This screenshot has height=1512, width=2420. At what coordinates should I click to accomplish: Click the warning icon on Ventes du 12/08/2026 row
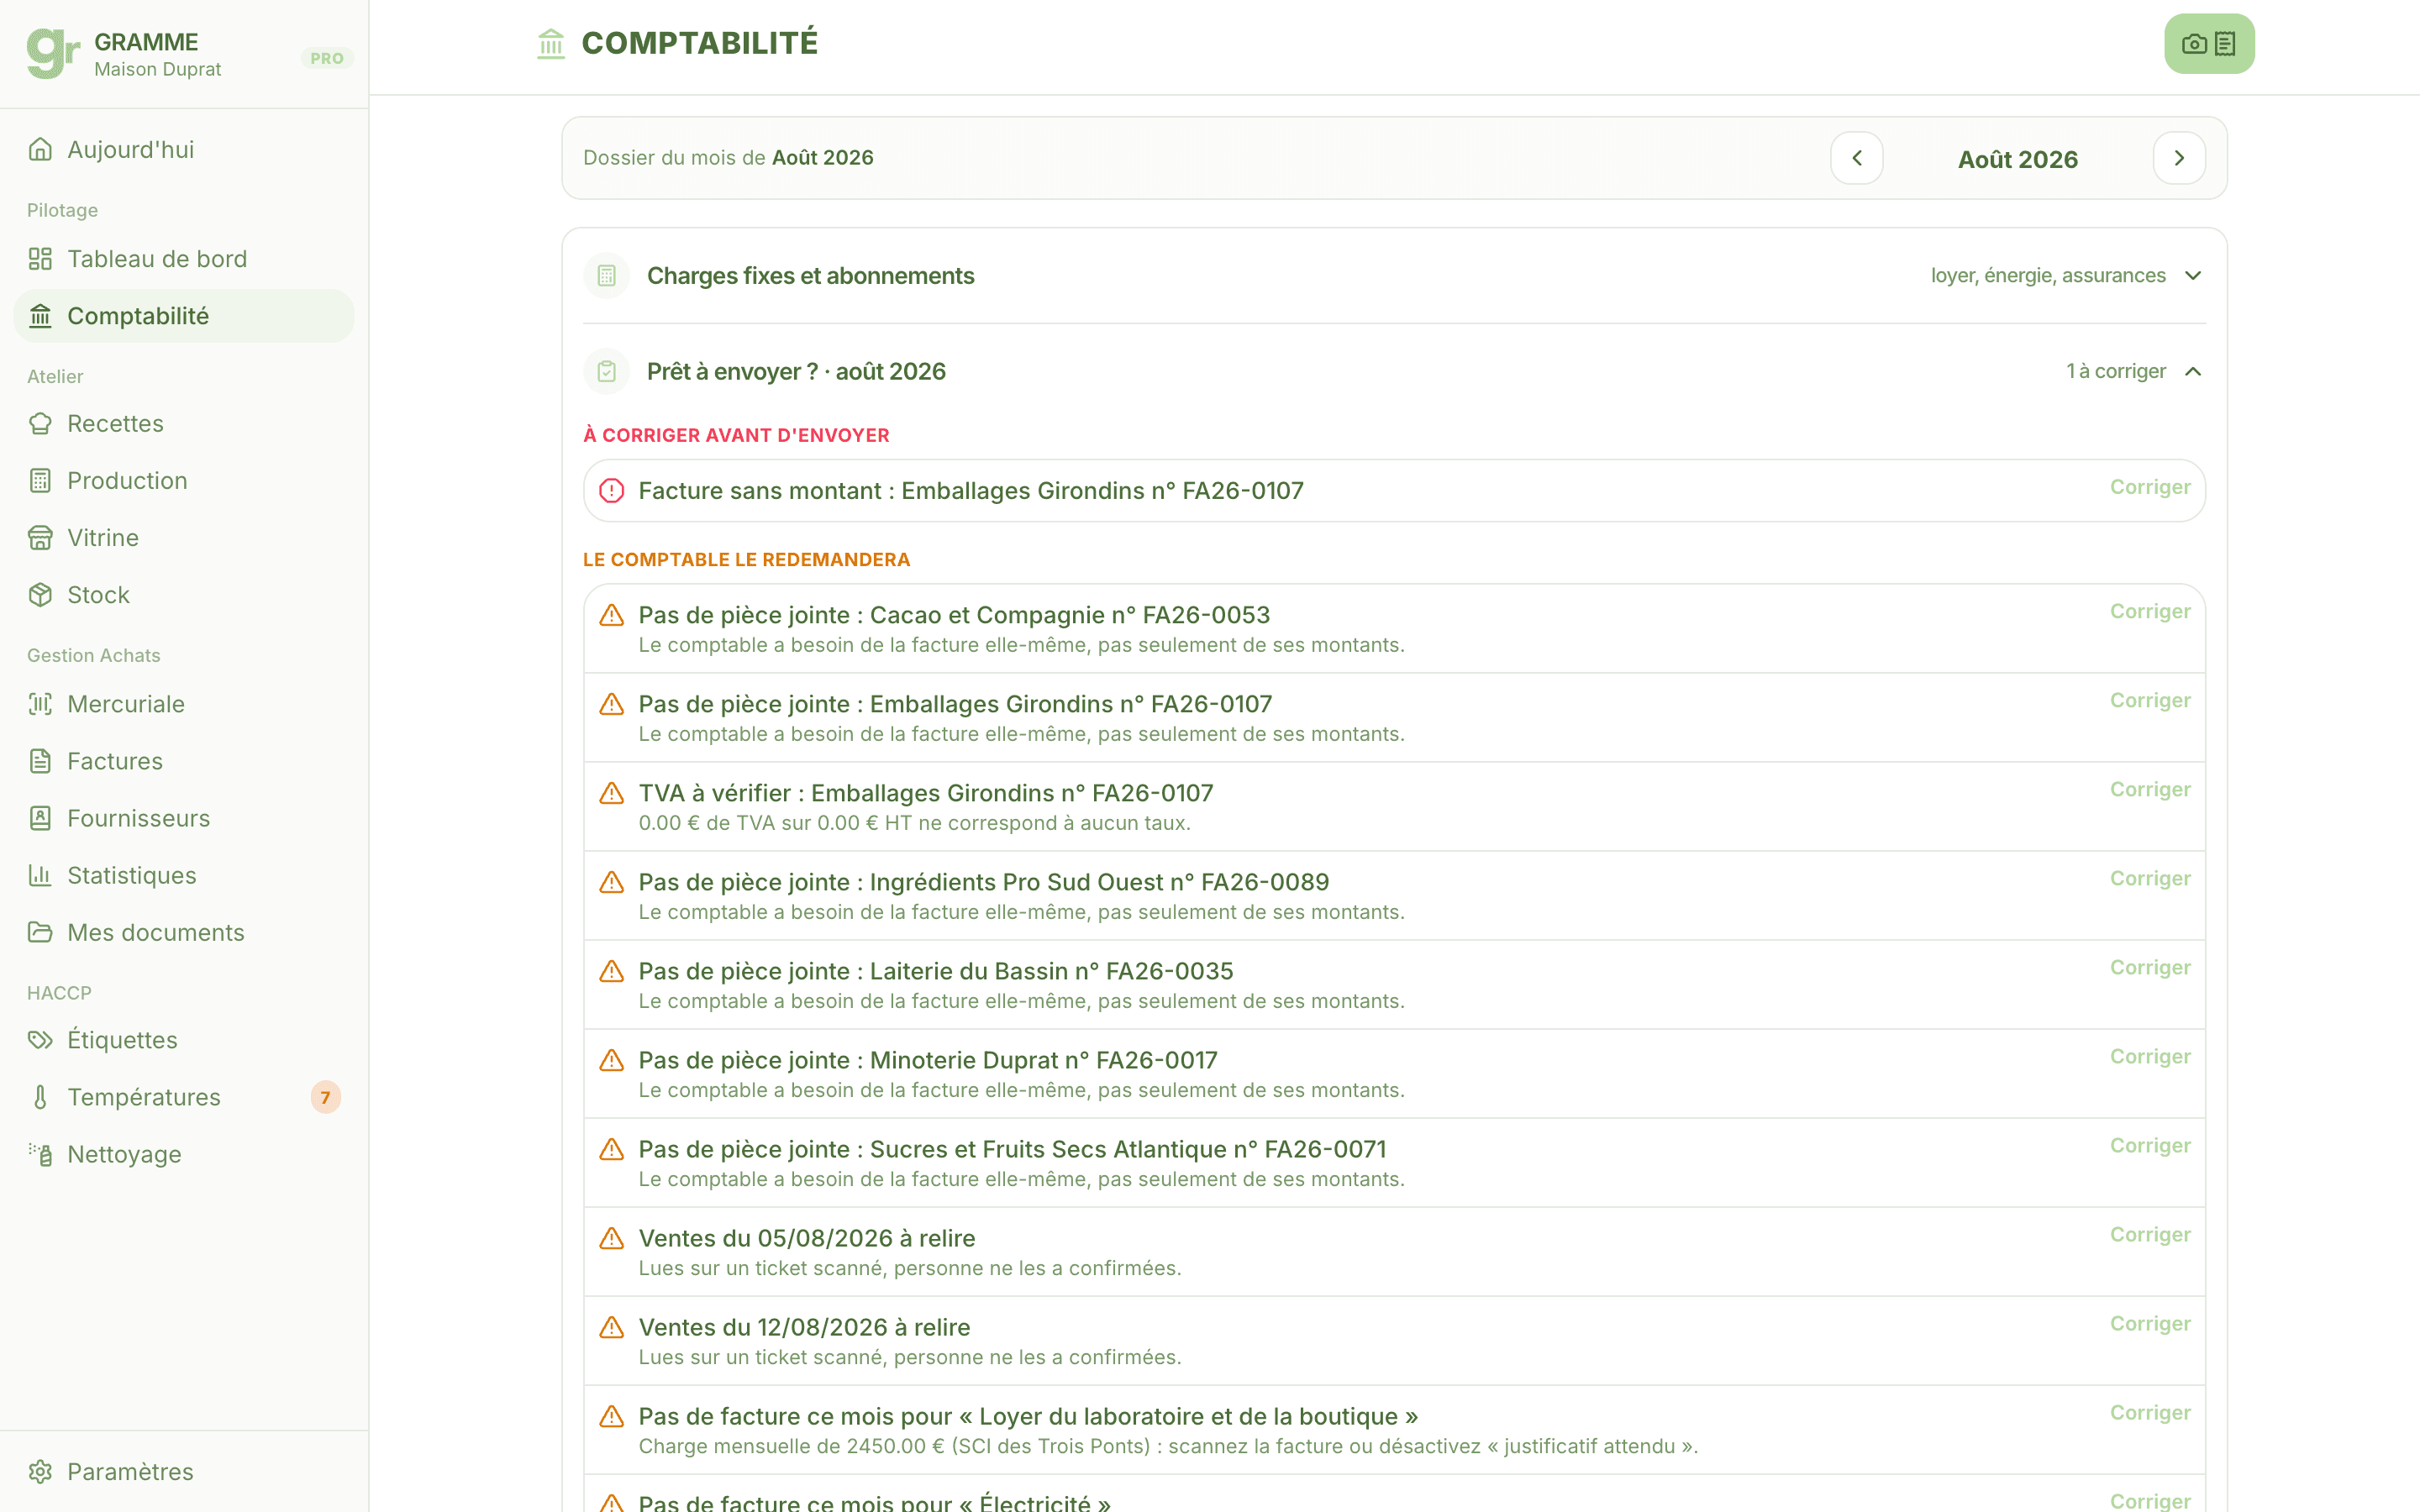[x=612, y=1327]
